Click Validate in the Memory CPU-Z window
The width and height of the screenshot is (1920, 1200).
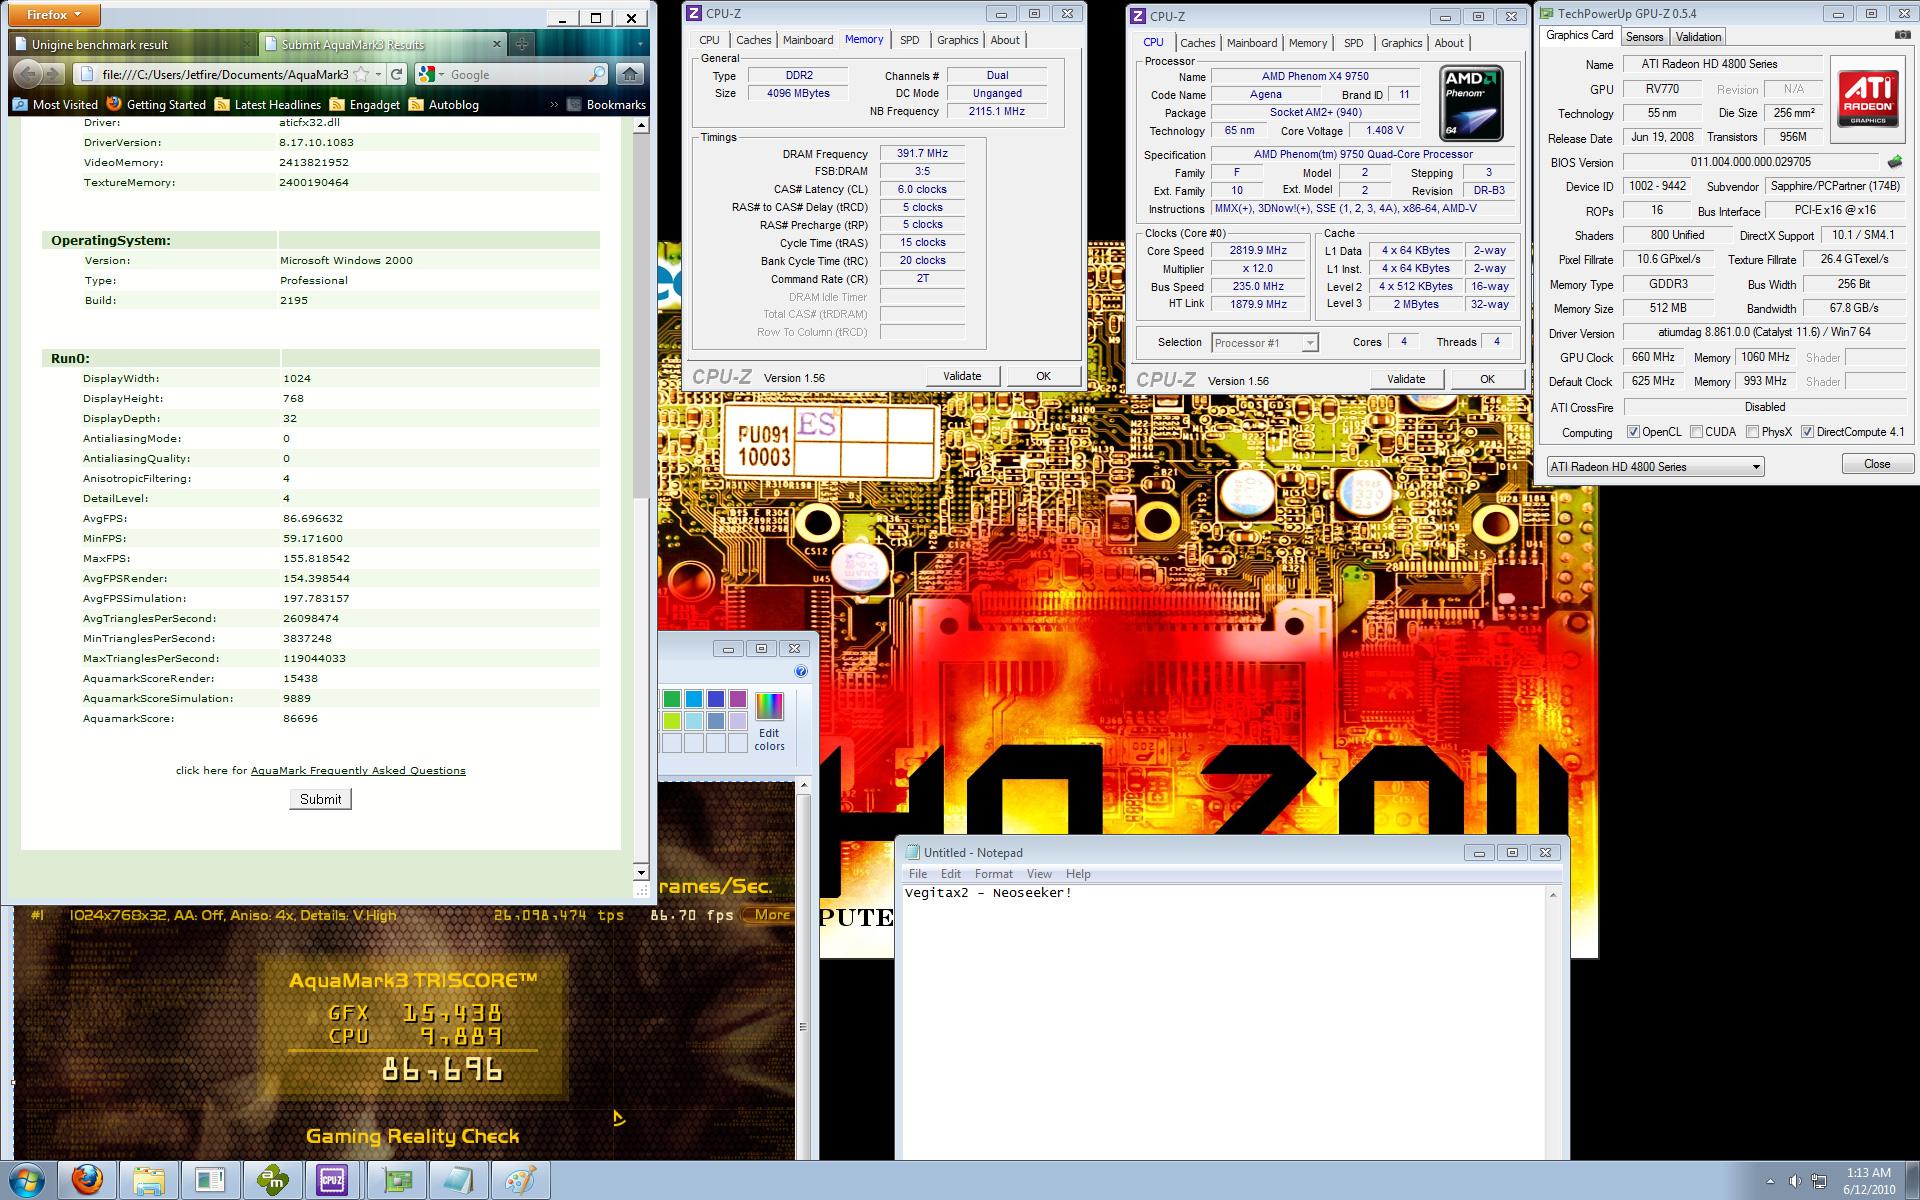962,376
